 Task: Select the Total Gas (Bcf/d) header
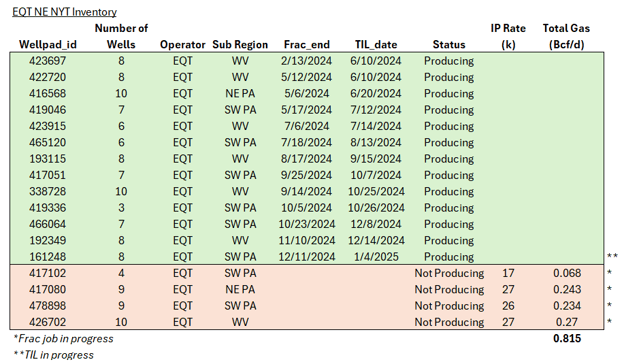(566, 36)
